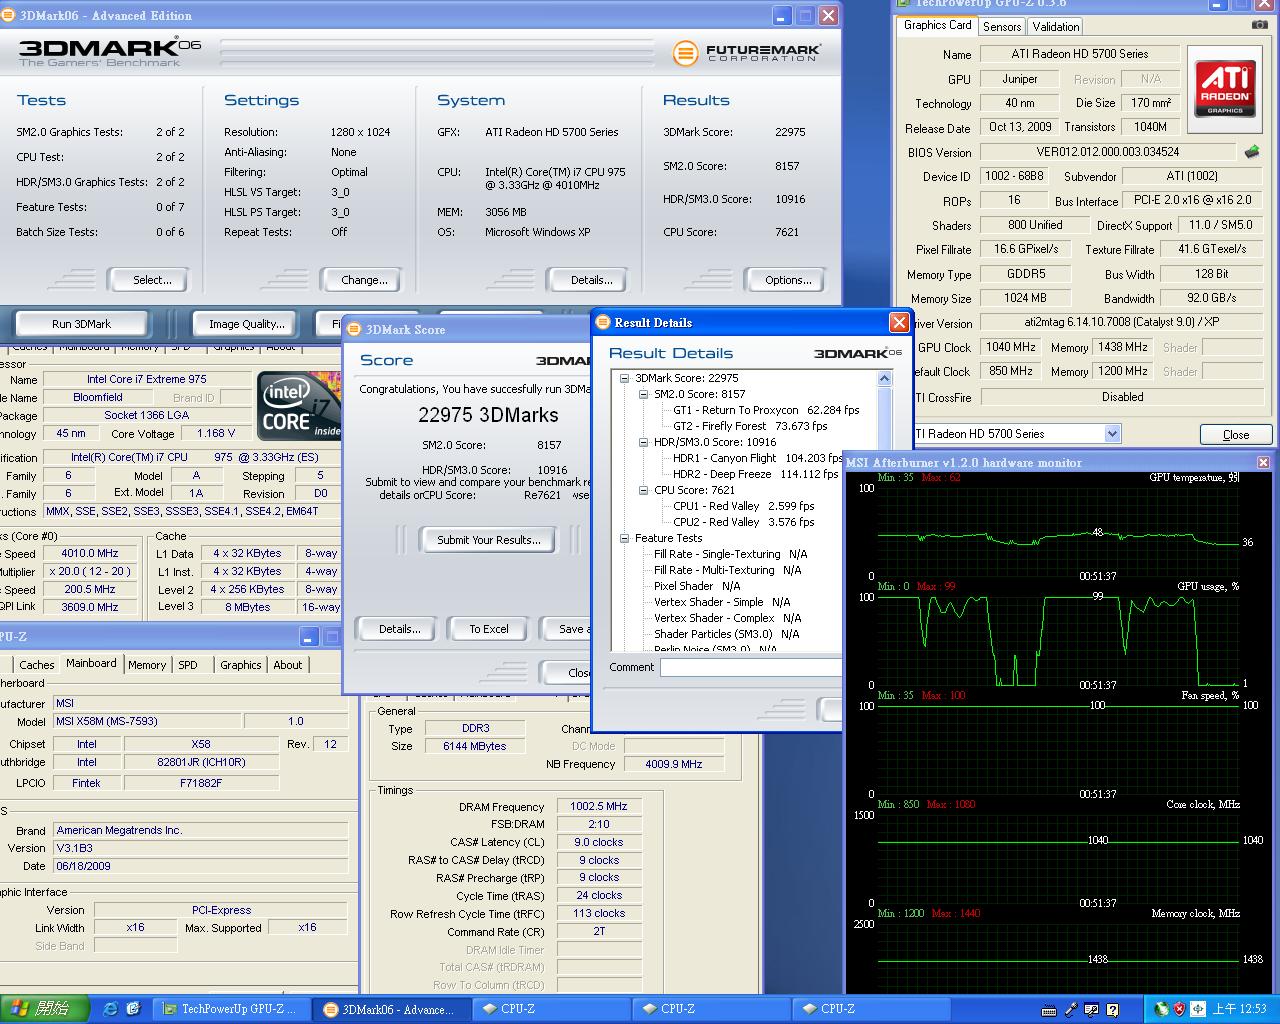This screenshot has height=1024, width=1280.
Task: Click the Details... button under System
Action: click(591, 280)
